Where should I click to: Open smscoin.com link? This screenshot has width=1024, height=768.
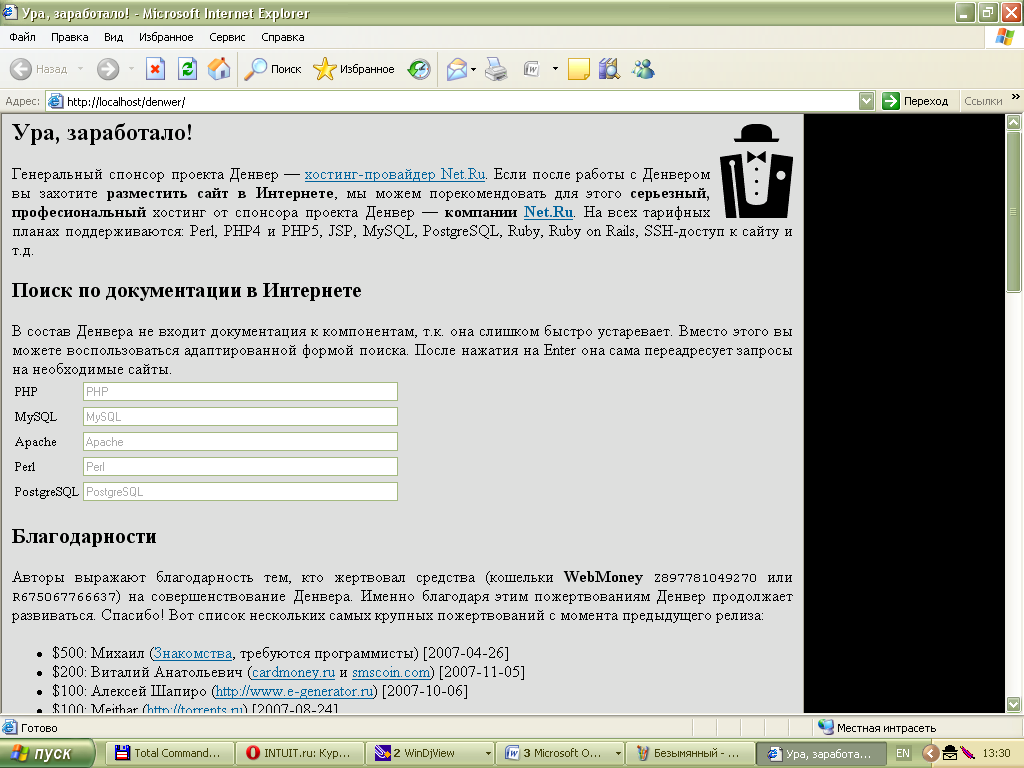click(391, 672)
